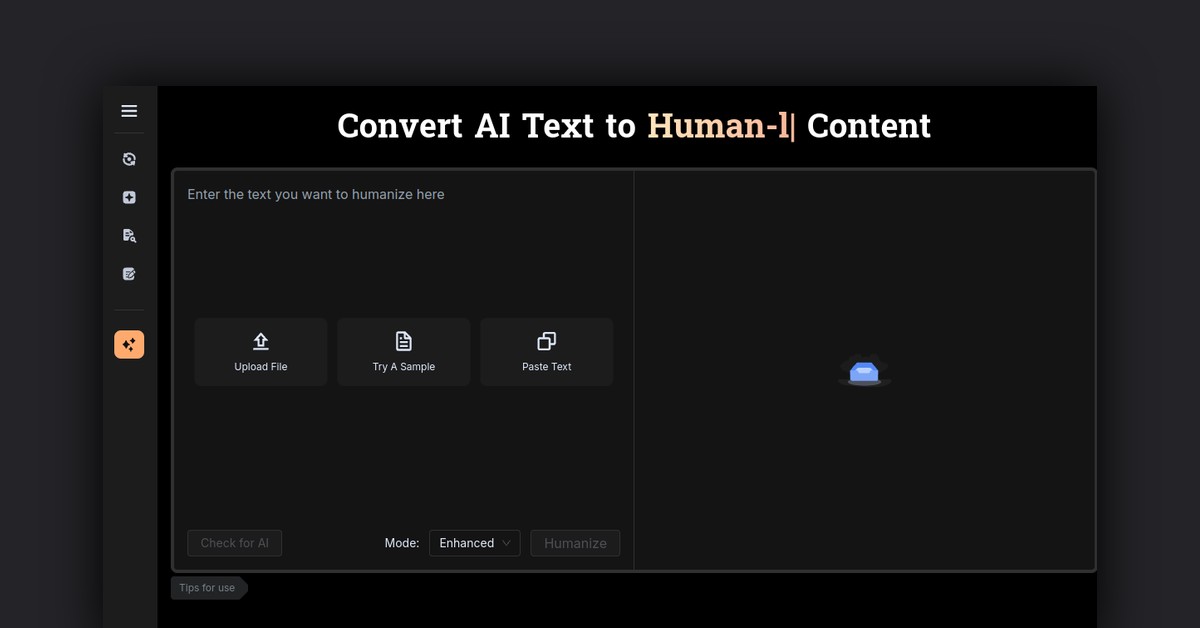Viewport: 1200px width, 628px height.
Task: Expand the Tips for use tag
Action: coord(207,588)
